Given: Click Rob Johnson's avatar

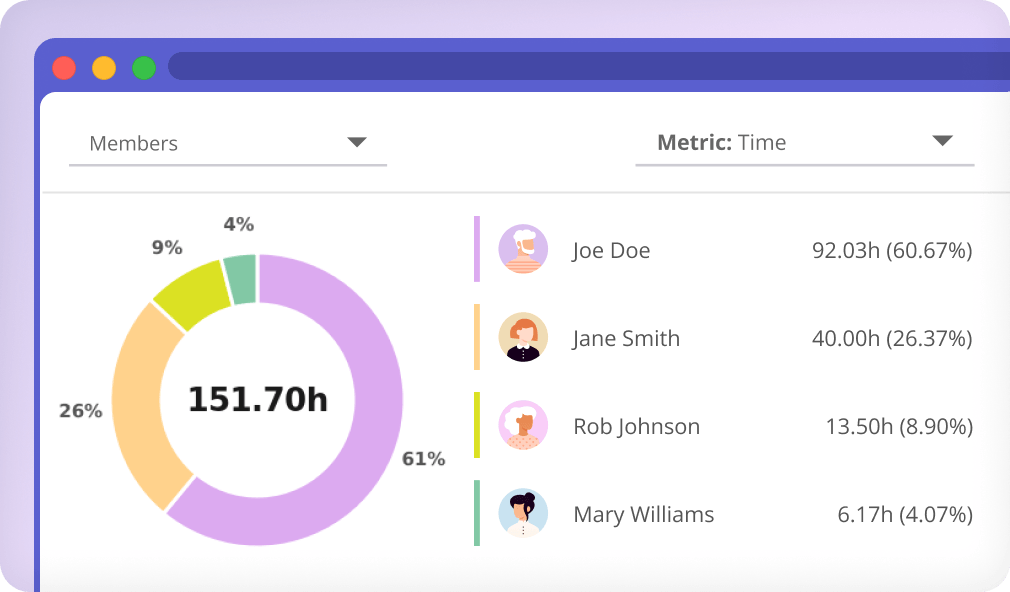Looking at the screenshot, I should click(x=523, y=425).
